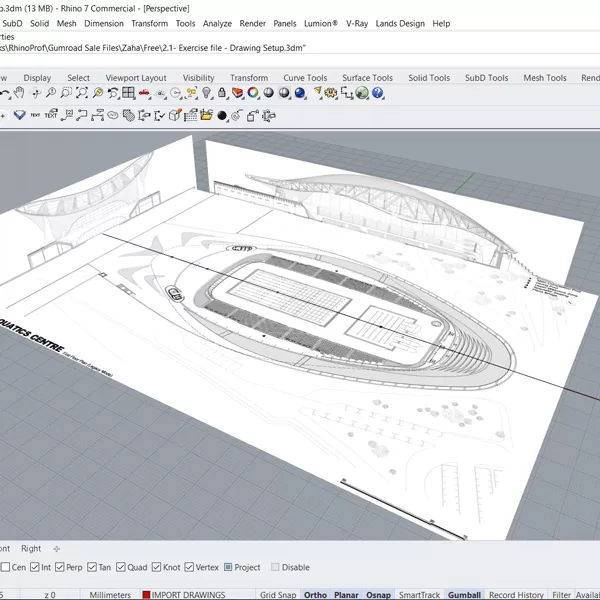Launch Grasshopper from the green icon
This screenshot has height=600, width=600.
pos(362,93)
